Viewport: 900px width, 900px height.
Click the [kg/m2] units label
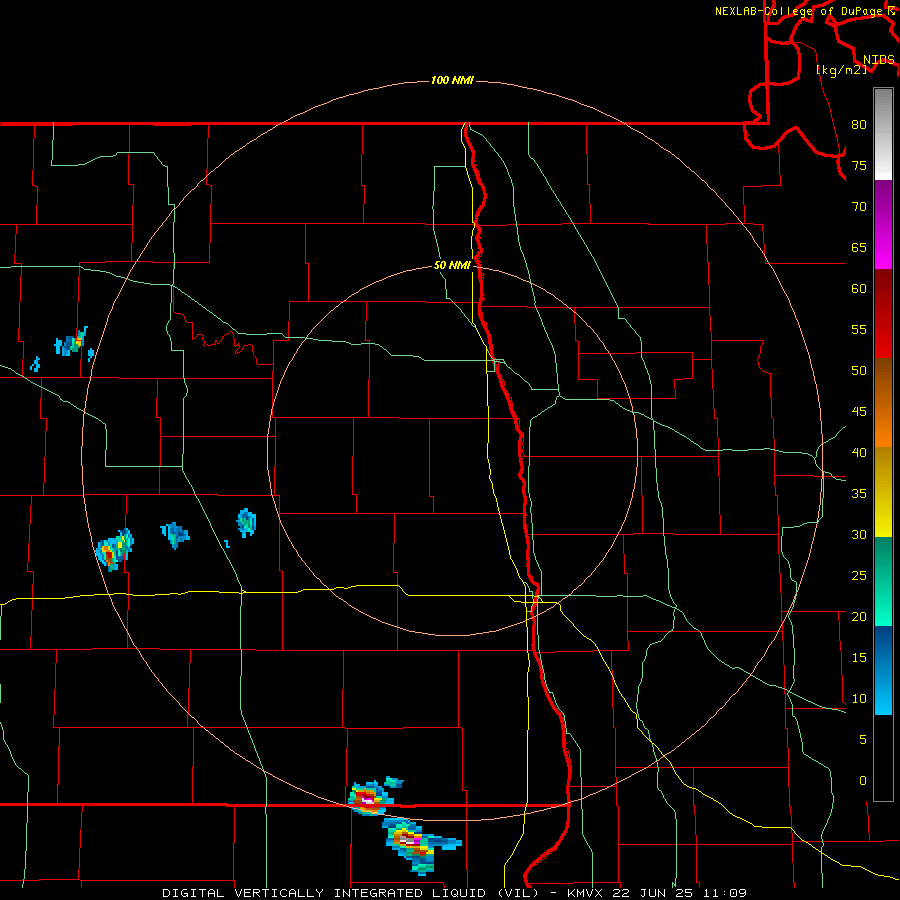pos(841,69)
